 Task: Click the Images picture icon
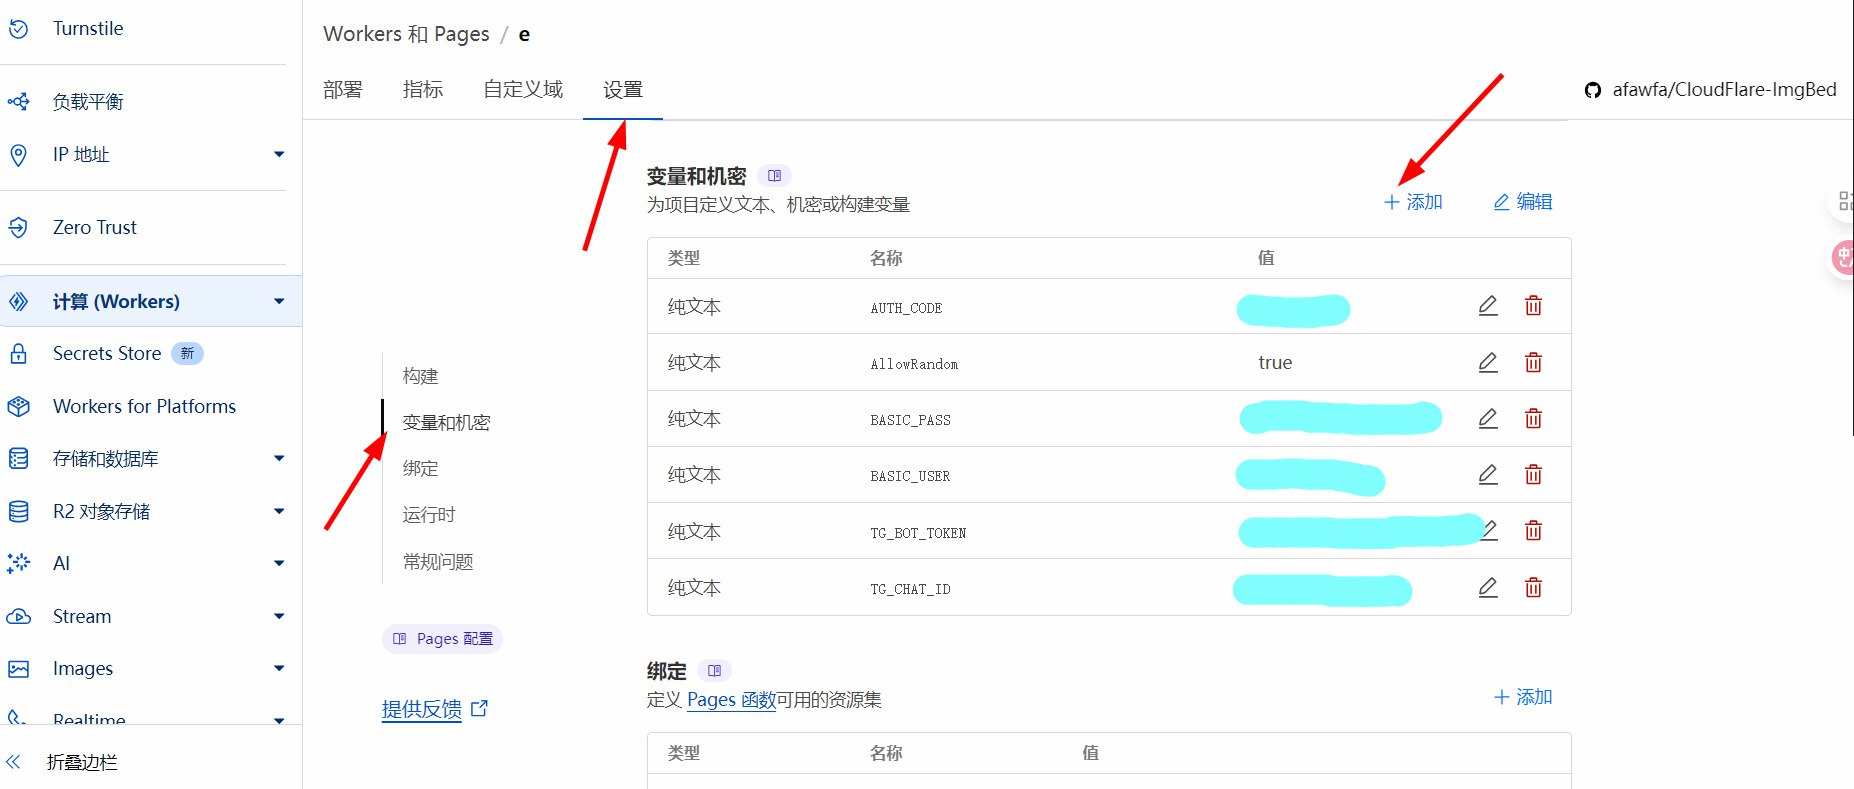click(18, 669)
